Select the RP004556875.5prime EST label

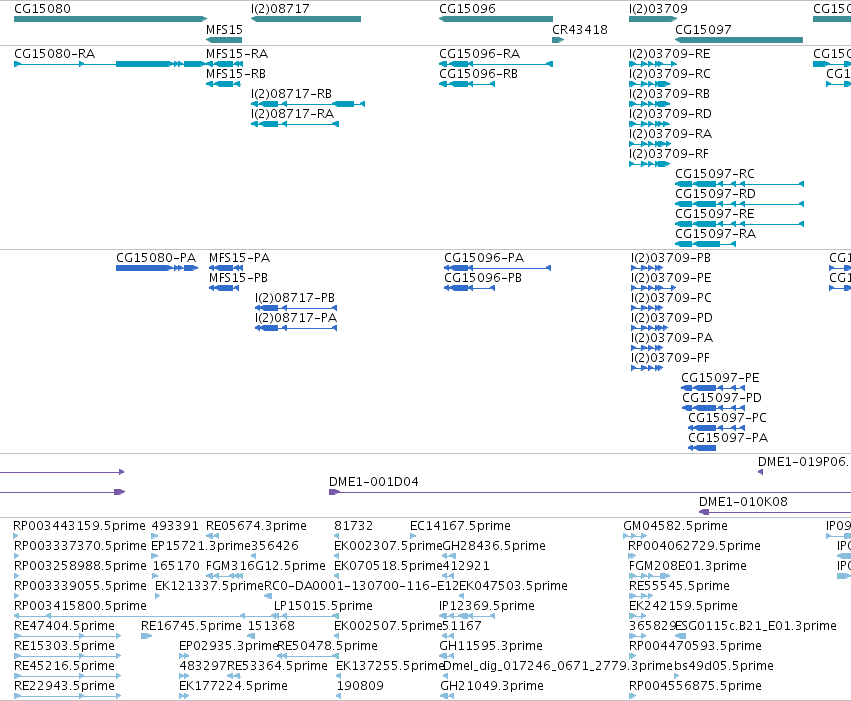pyautogui.click(x=695, y=686)
